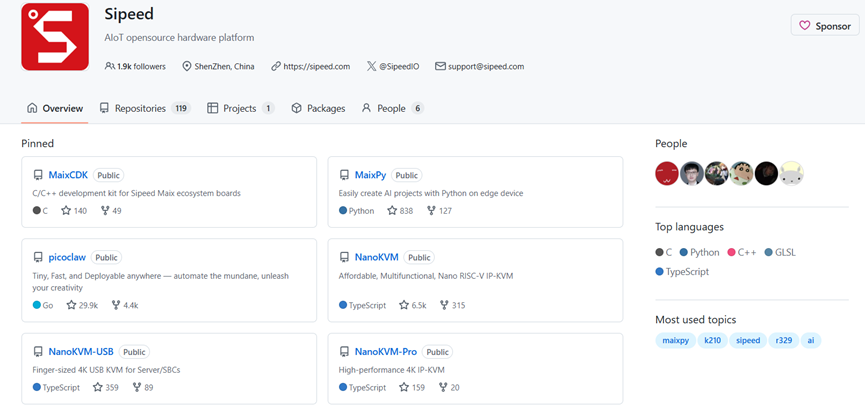View NanoKVM-Pro's 159 stargazers

tap(412, 388)
